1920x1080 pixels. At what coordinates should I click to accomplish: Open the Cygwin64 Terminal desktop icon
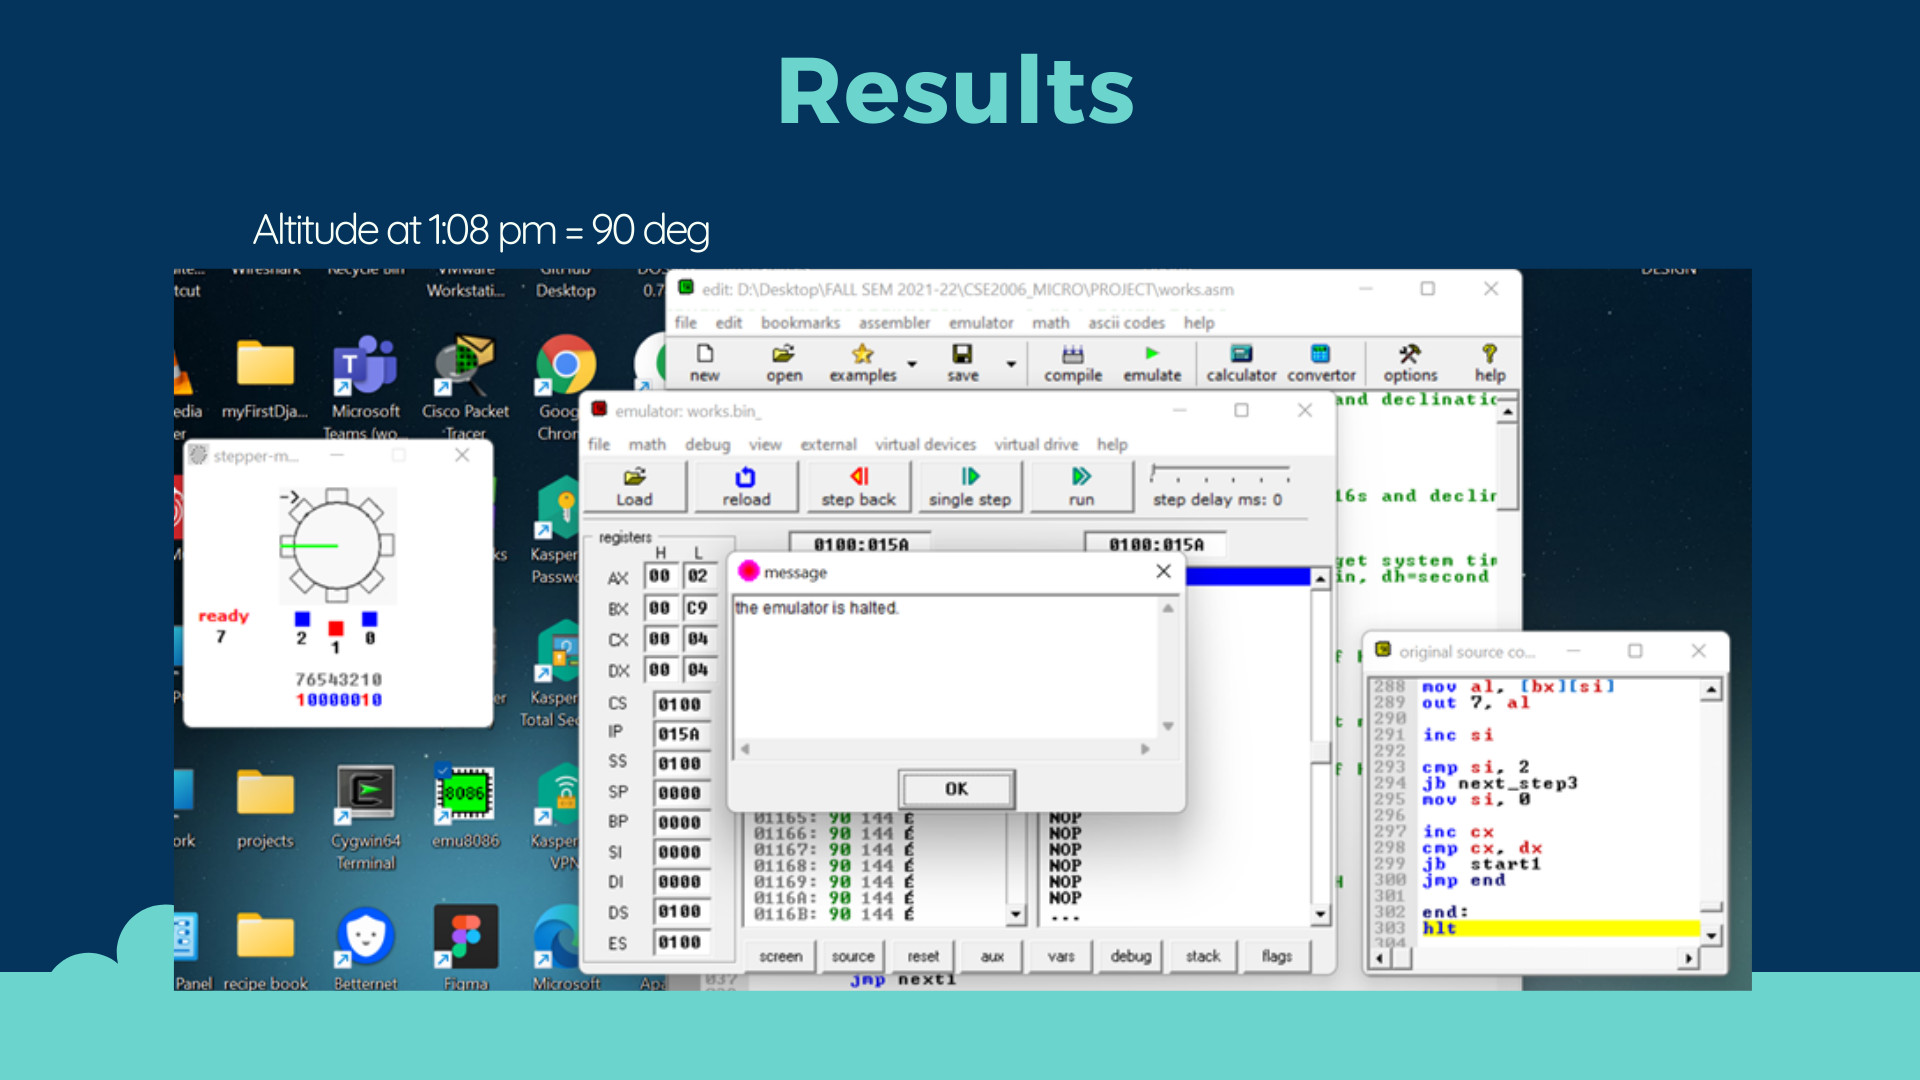click(x=365, y=818)
